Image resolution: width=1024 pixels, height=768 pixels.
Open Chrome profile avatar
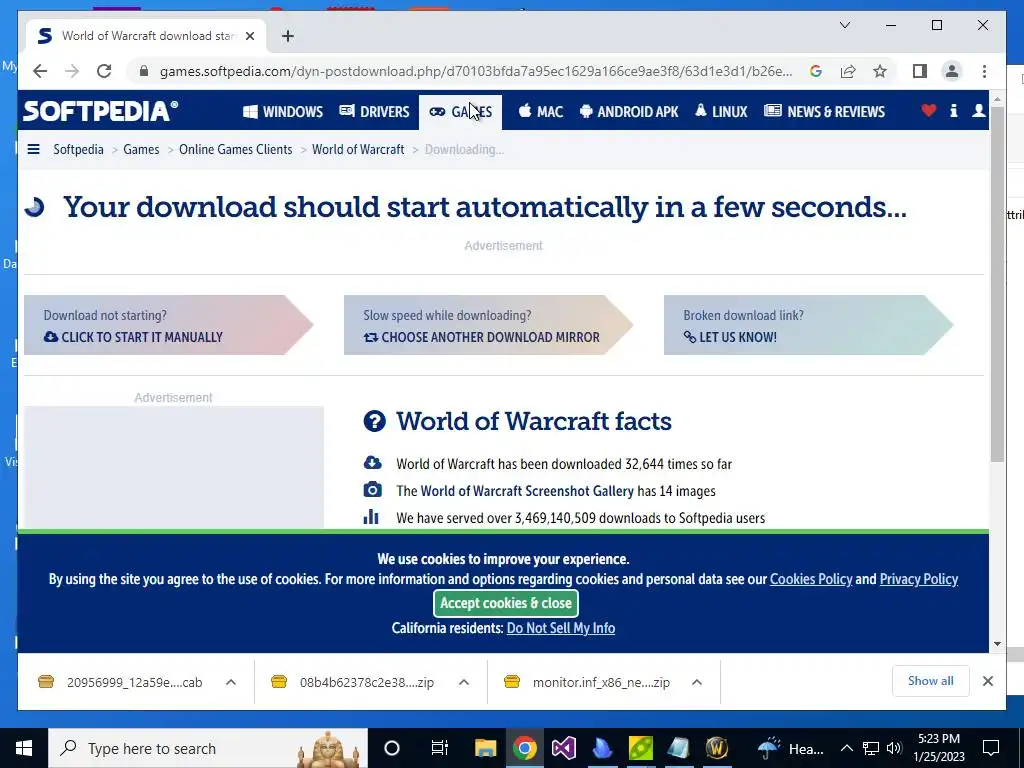tap(952, 71)
